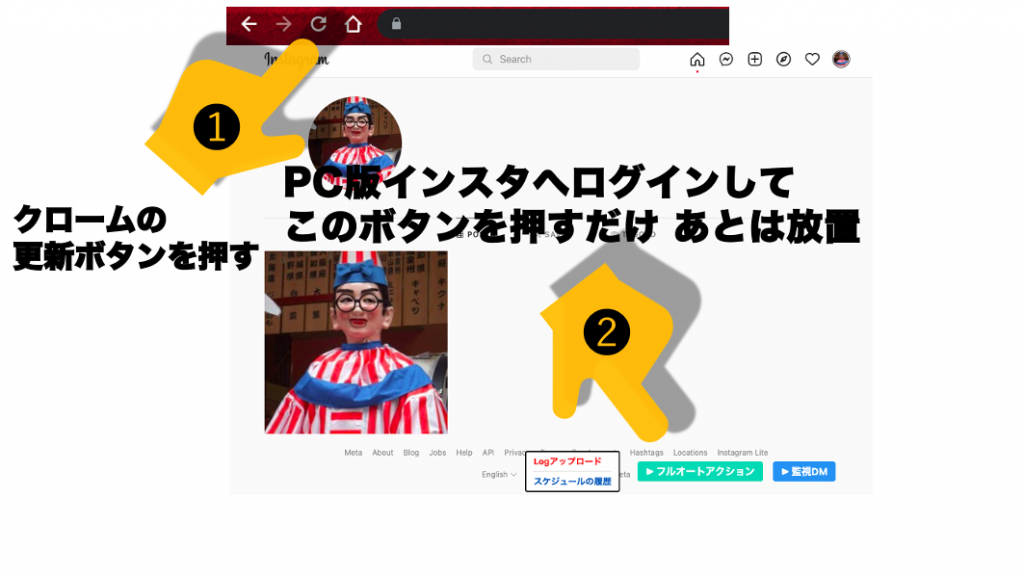Click the green フルオートアクション button
Image resolution: width=1024 pixels, height=576 pixels.
point(700,472)
